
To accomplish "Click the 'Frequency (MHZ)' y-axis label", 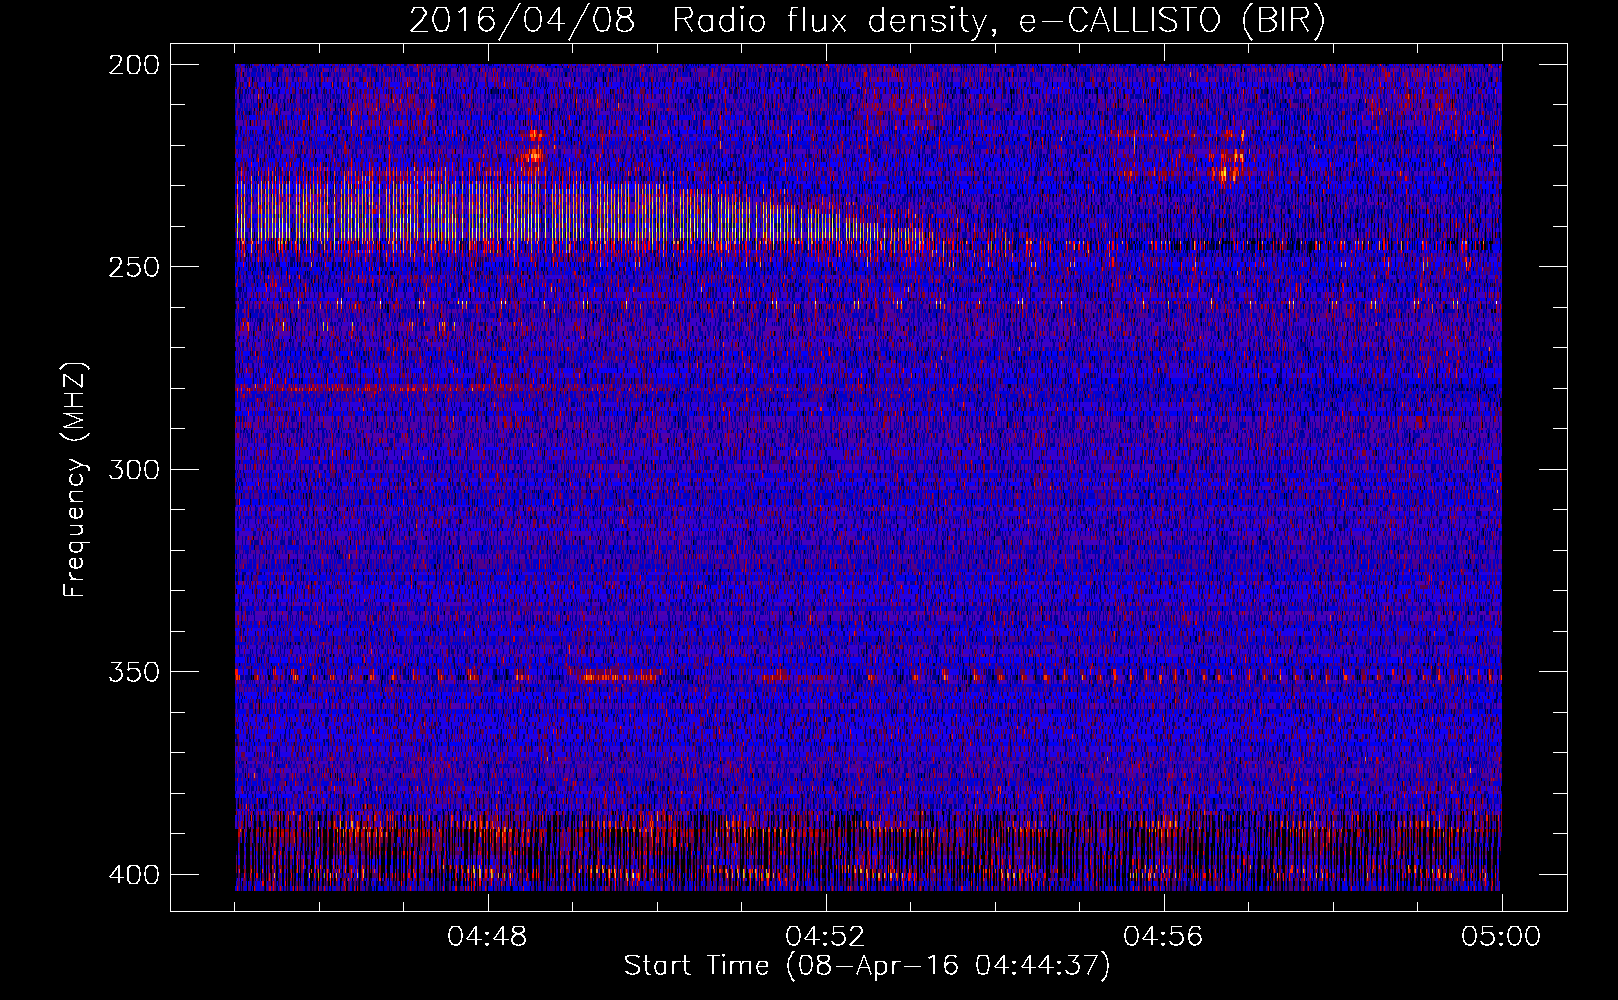I will pyautogui.click(x=75, y=479).
